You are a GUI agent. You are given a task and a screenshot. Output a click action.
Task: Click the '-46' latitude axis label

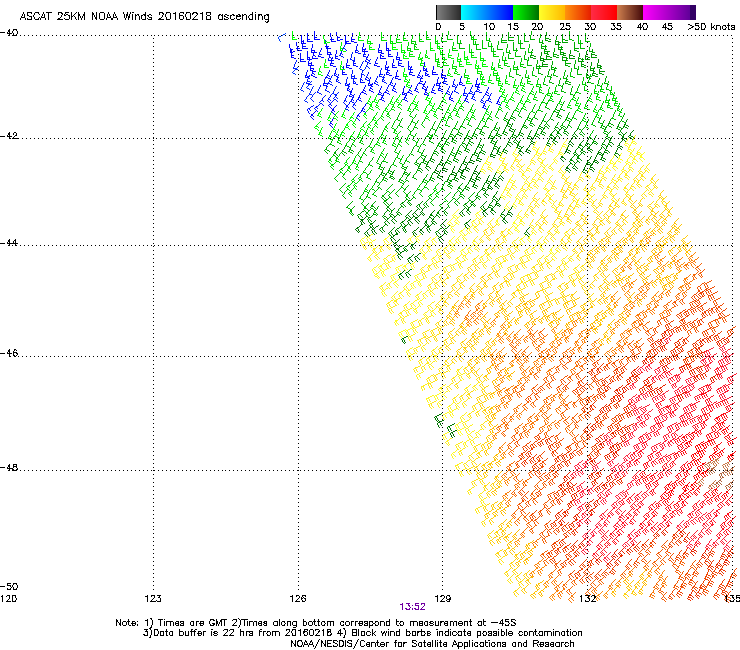coord(9,353)
